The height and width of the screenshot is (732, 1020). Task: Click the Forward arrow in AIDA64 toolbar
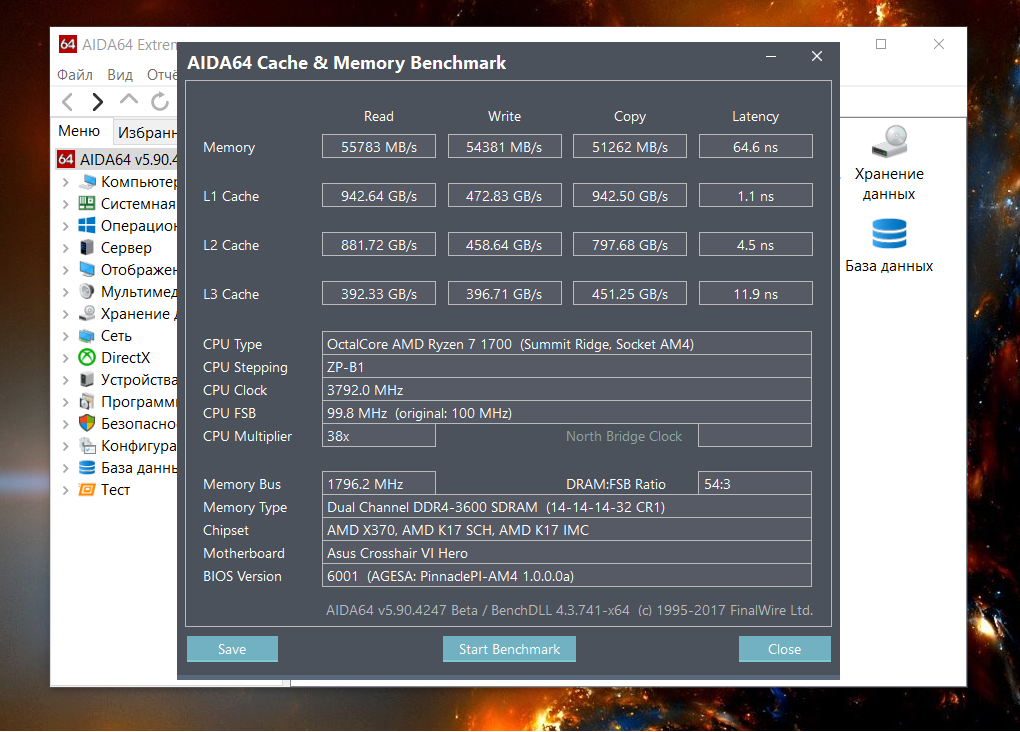98,102
